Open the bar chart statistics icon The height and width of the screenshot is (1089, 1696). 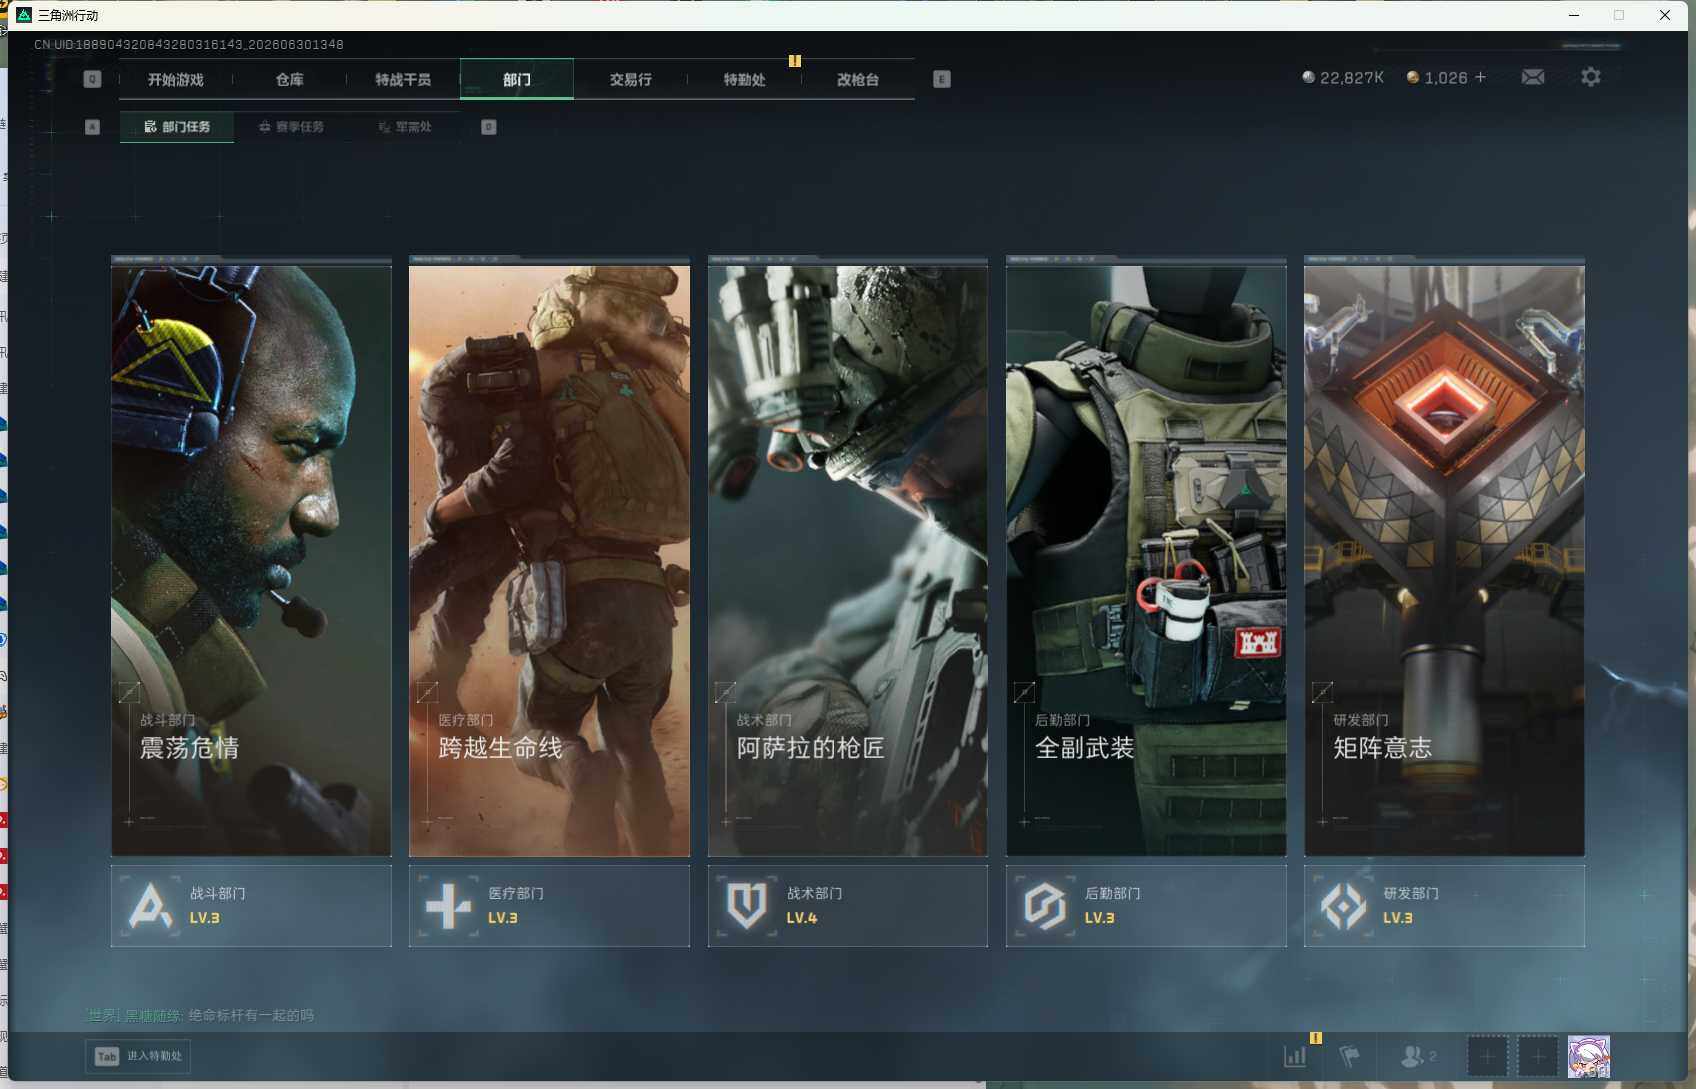pyautogui.click(x=1295, y=1056)
